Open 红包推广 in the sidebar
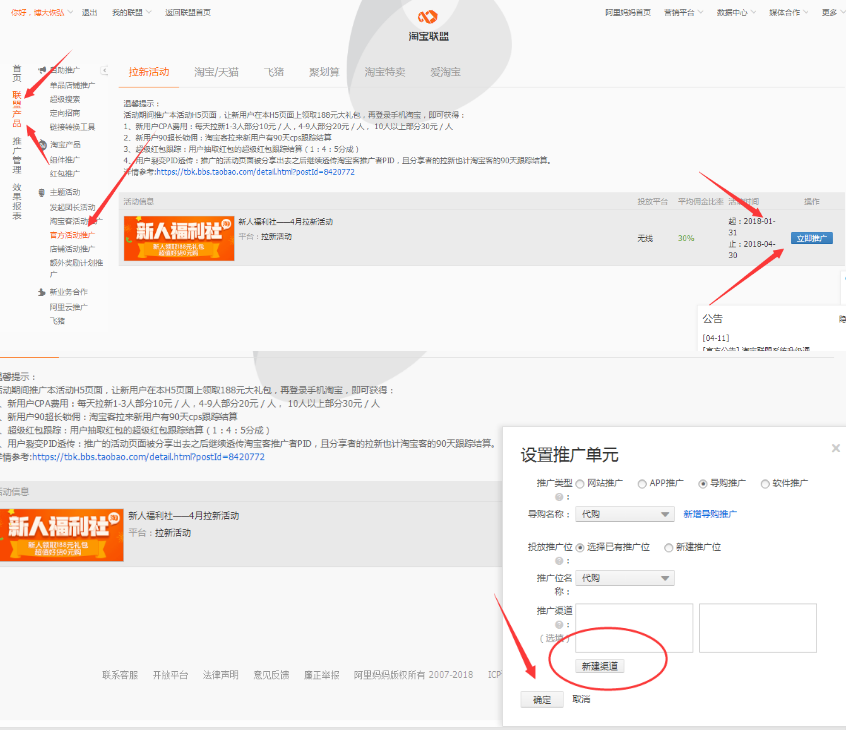 pyautogui.click(x=65, y=174)
